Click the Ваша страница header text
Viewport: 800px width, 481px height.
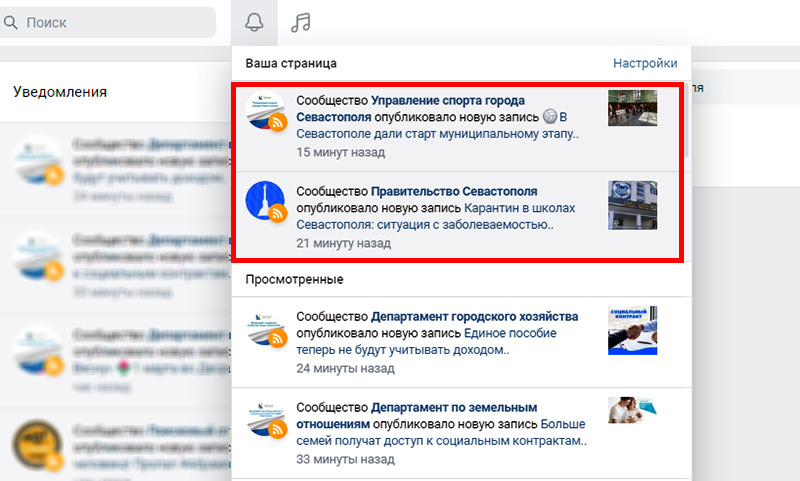click(x=291, y=63)
